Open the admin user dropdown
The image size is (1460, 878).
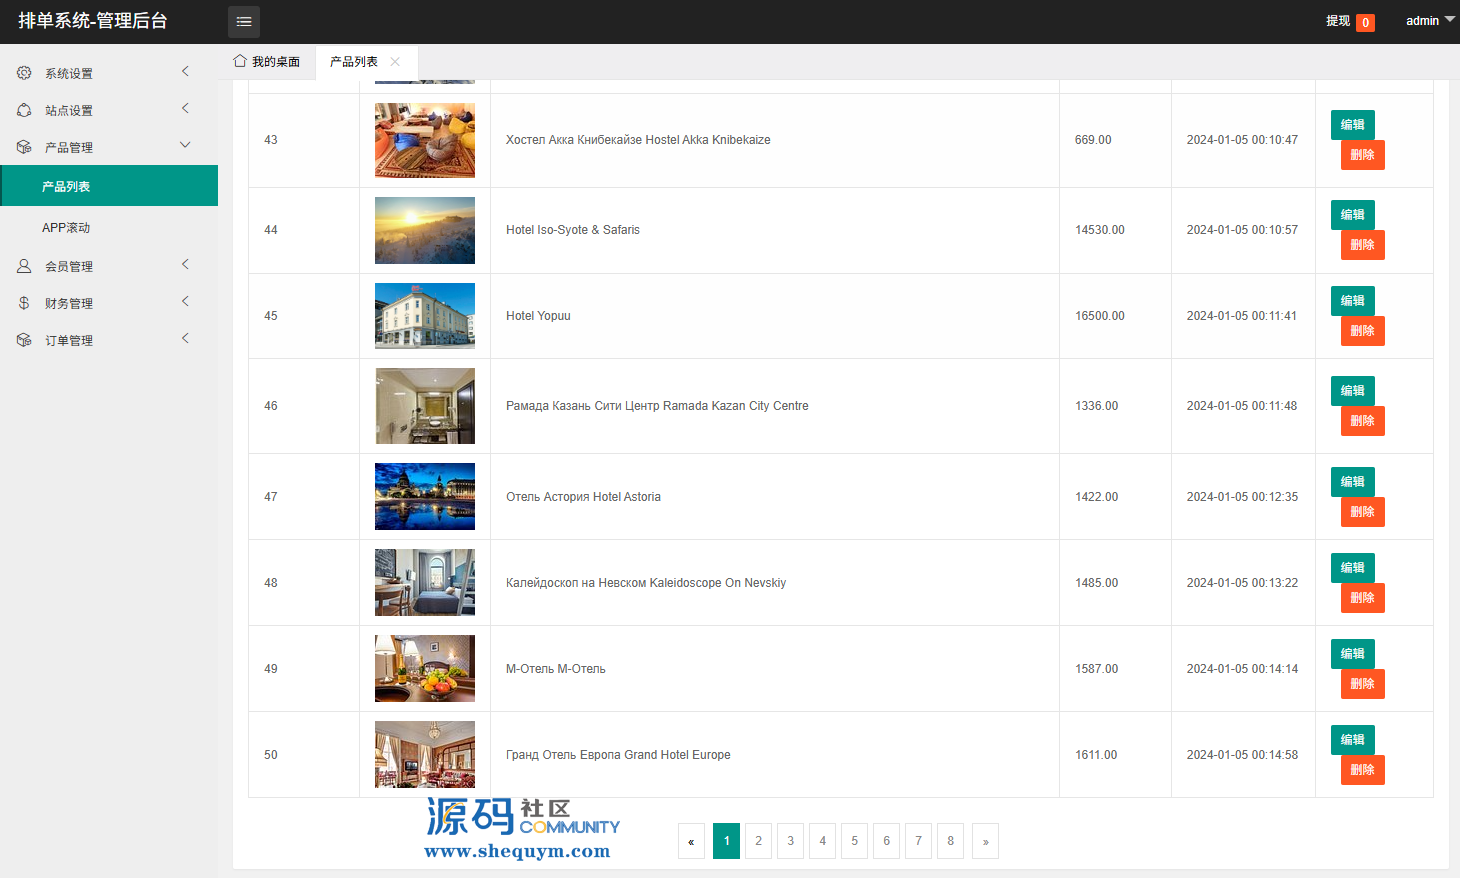(1429, 21)
